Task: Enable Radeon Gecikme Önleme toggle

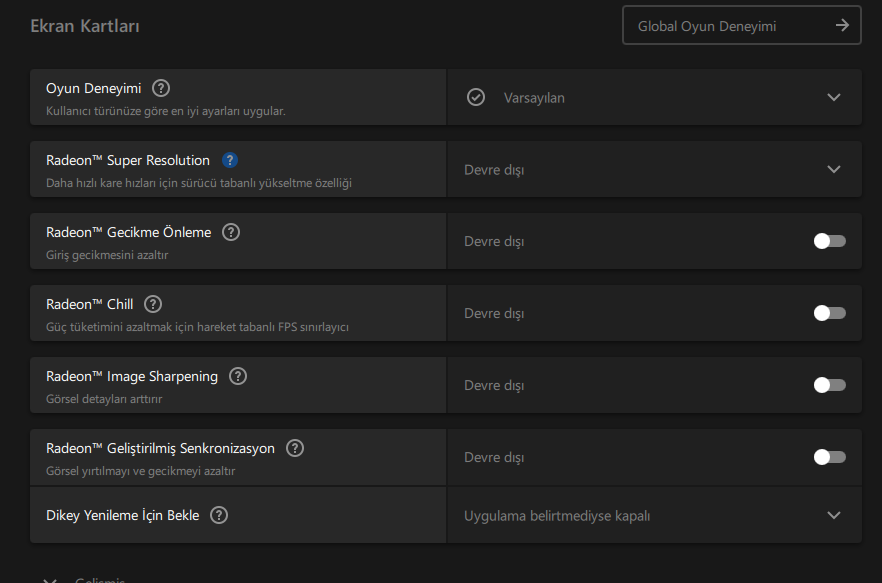Action: pyautogui.click(x=830, y=241)
